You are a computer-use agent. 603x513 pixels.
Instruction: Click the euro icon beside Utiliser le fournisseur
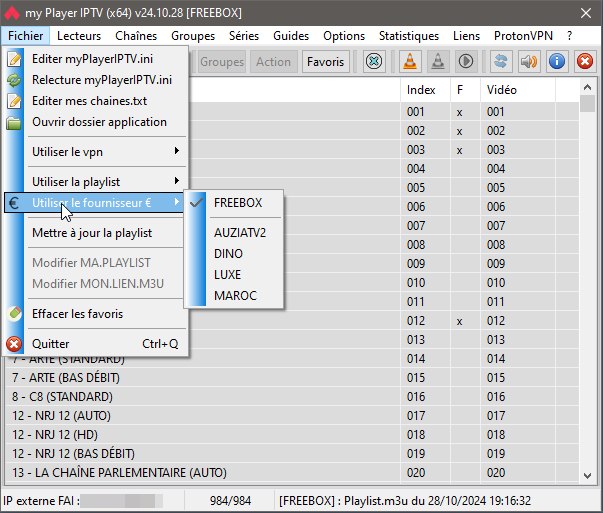[14, 203]
